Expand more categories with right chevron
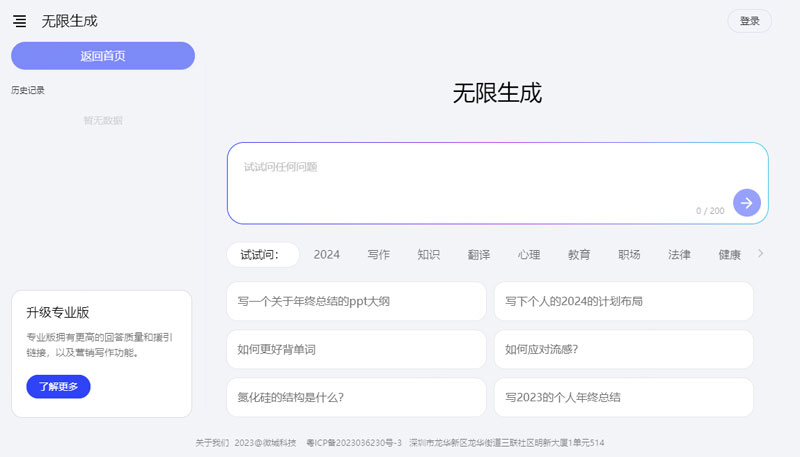The width and height of the screenshot is (800, 457). [x=760, y=254]
